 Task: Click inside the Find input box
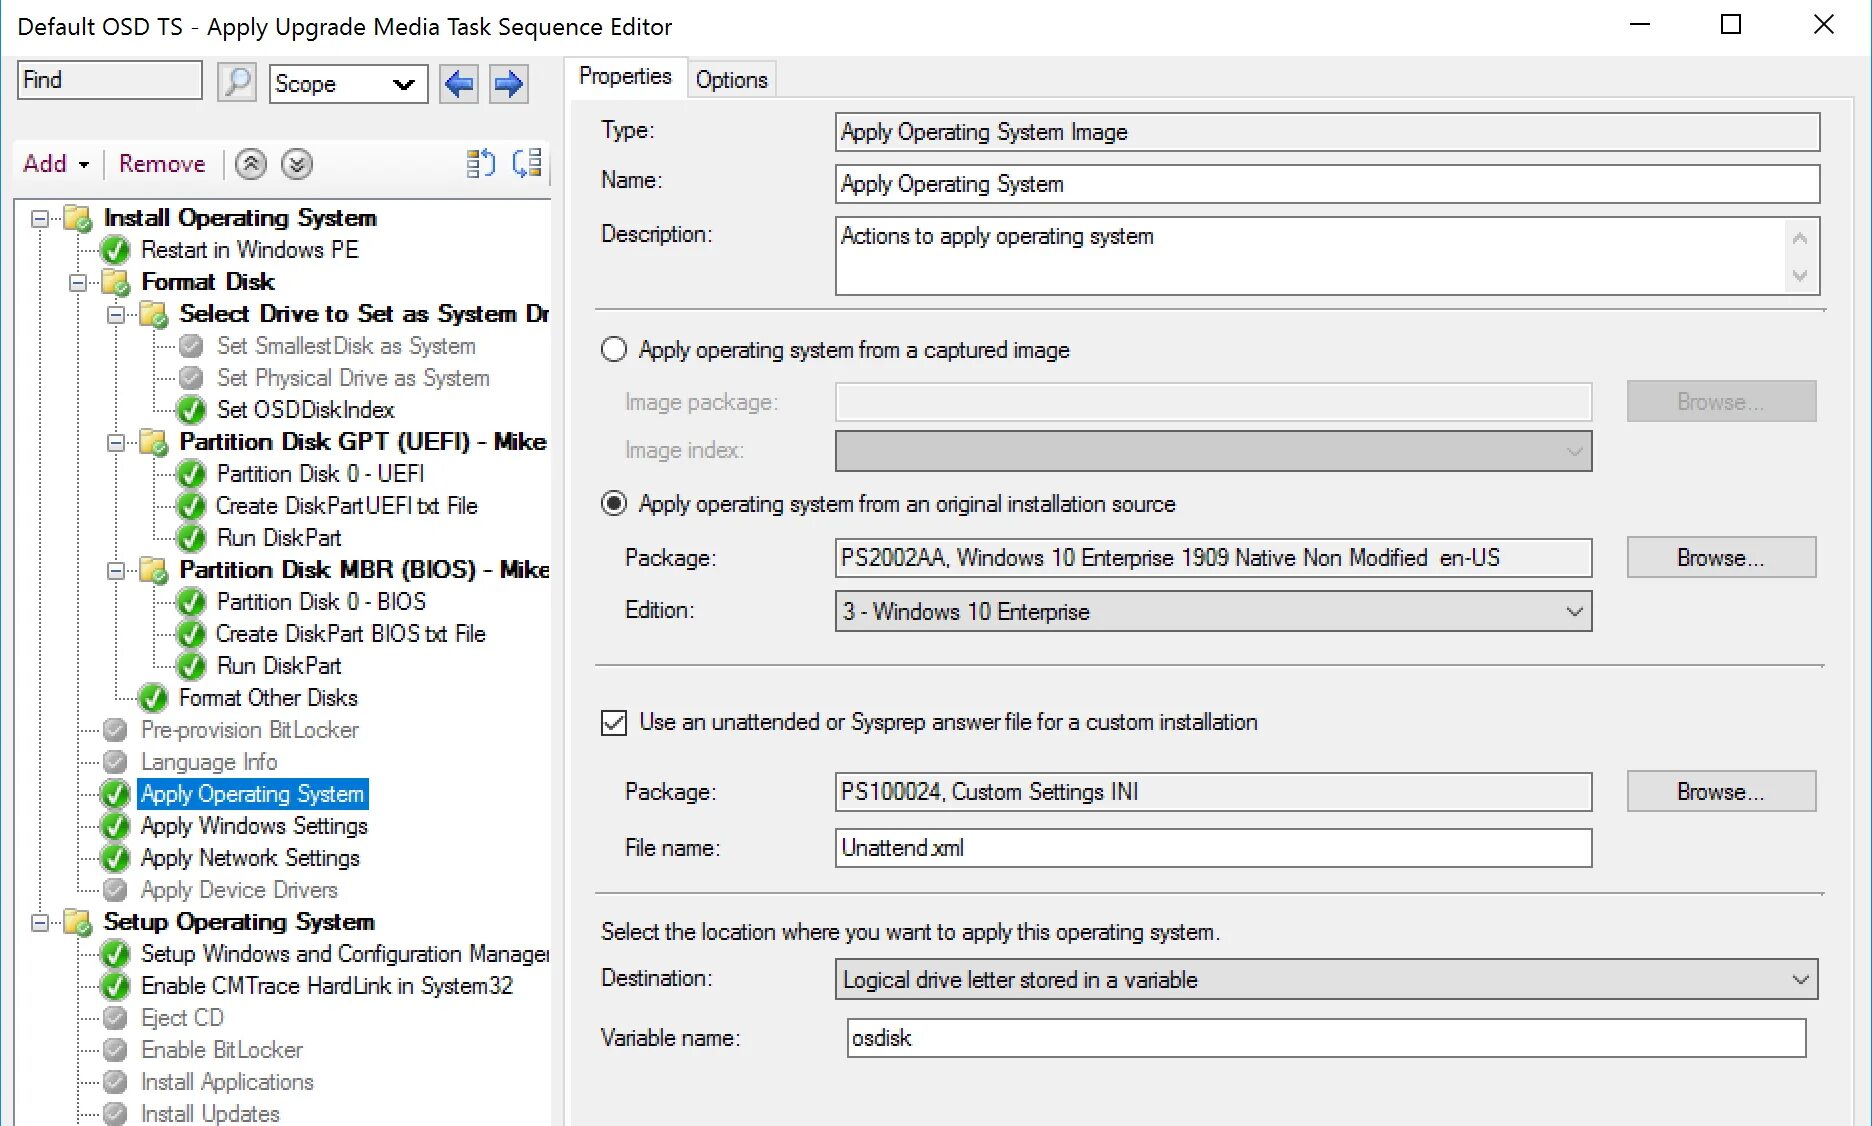[110, 80]
